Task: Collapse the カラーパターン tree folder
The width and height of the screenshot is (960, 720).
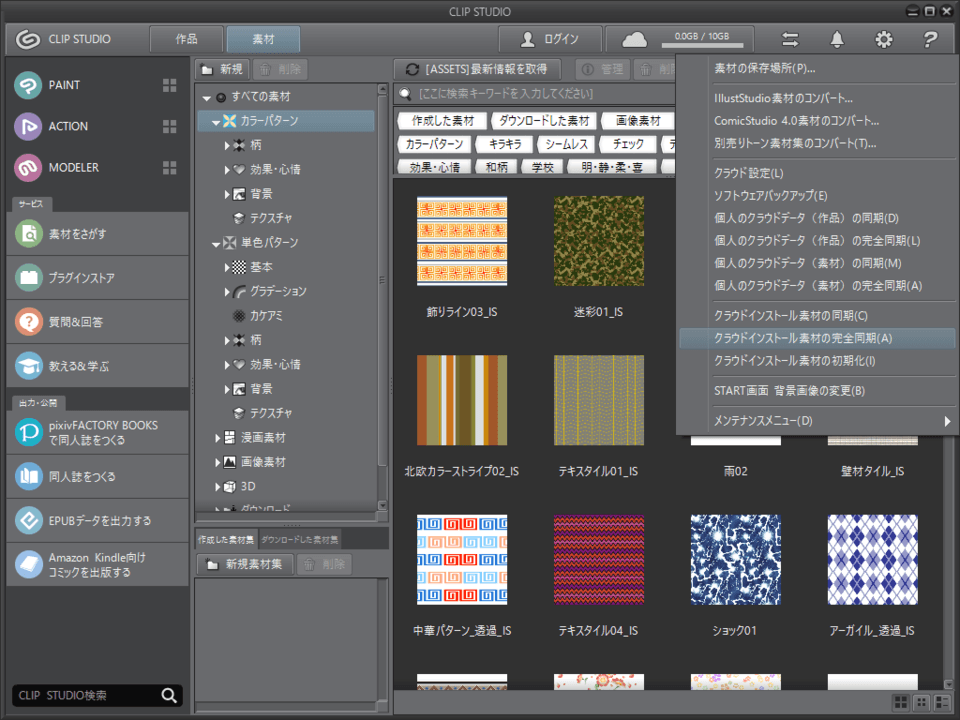Action: 217,121
